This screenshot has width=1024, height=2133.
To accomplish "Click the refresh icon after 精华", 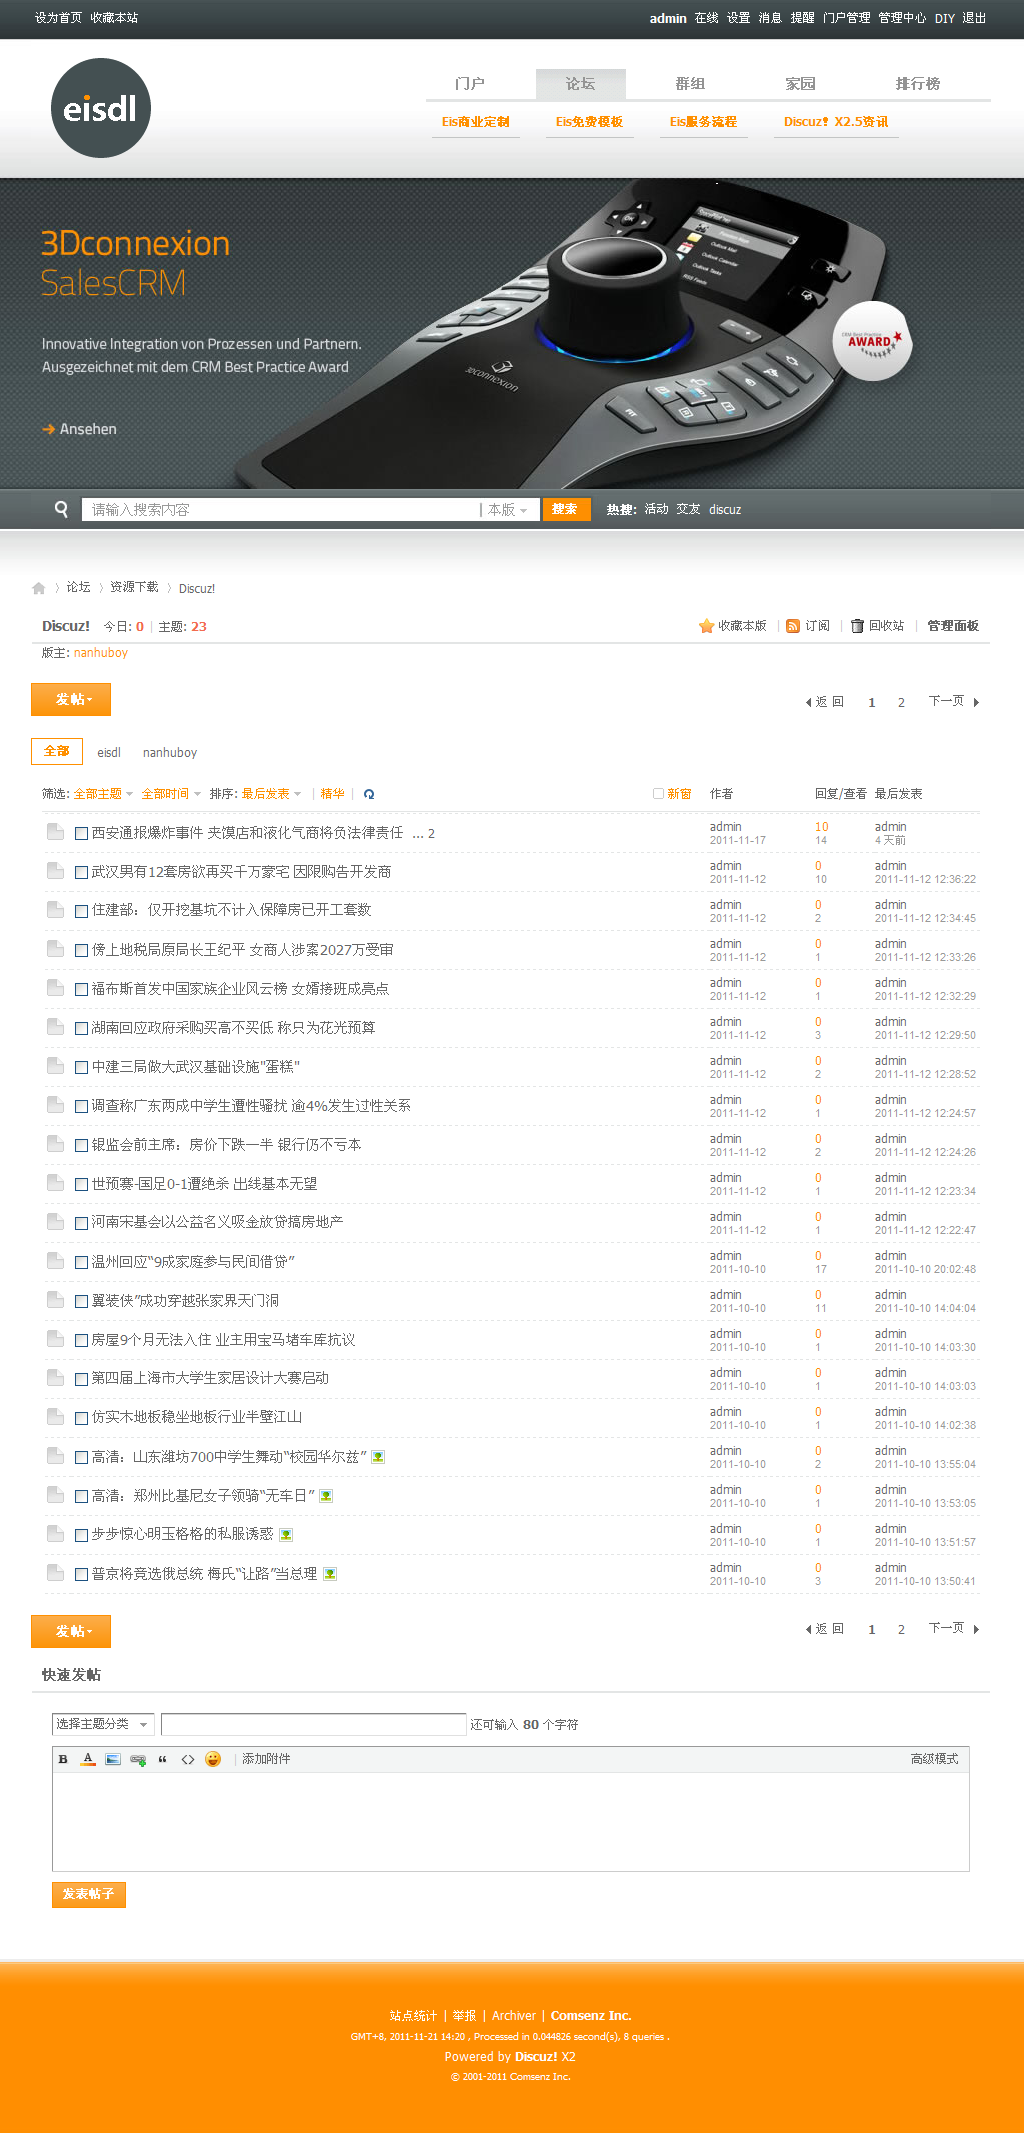I will [369, 794].
